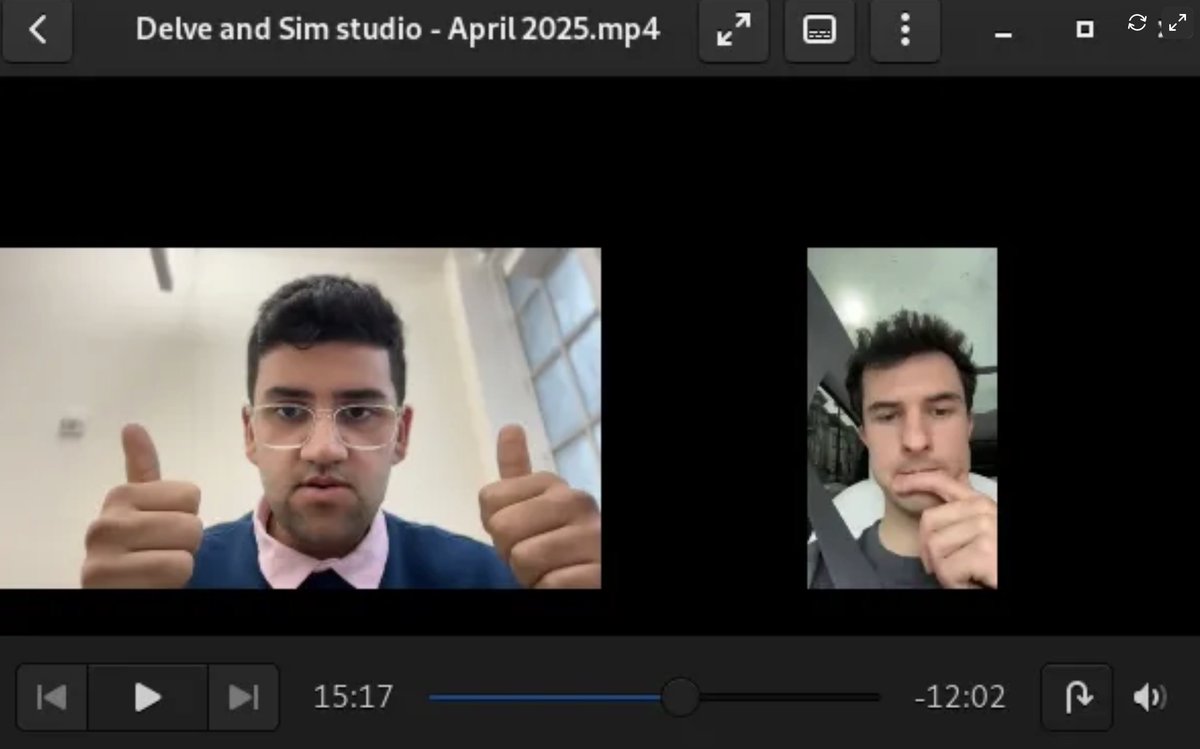Click the seek slider knob
Screen dimensions: 1200x749
pyautogui.click(x=680, y=697)
